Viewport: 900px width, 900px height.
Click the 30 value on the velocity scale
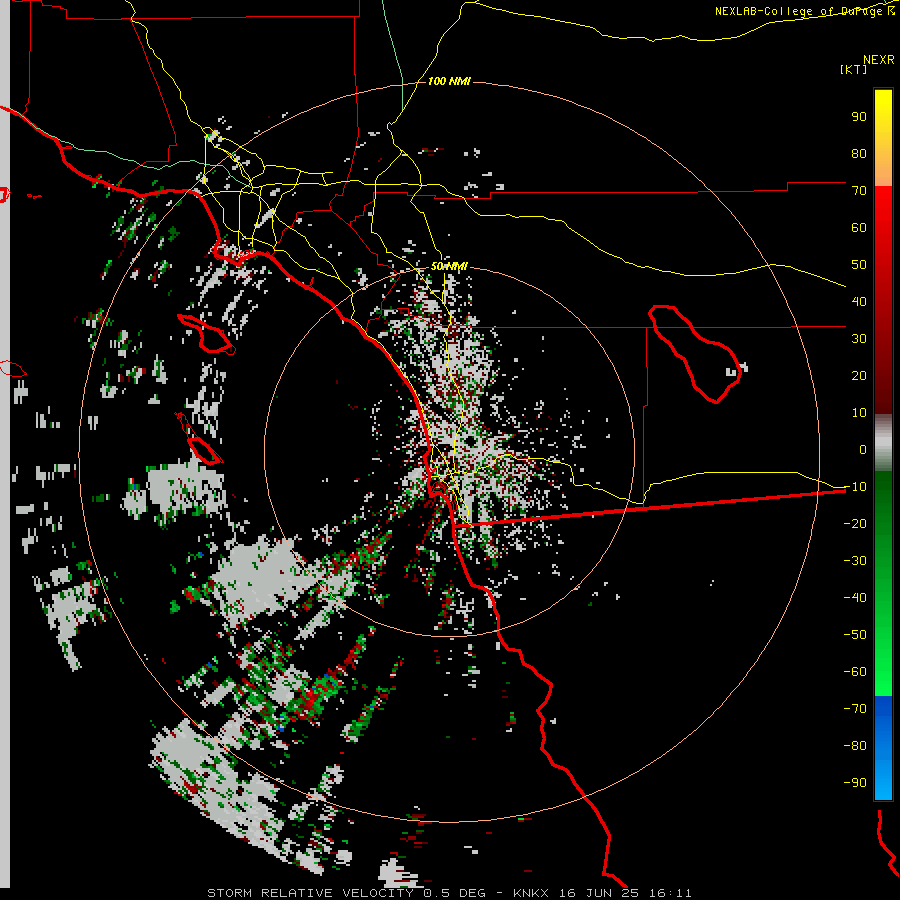859,339
